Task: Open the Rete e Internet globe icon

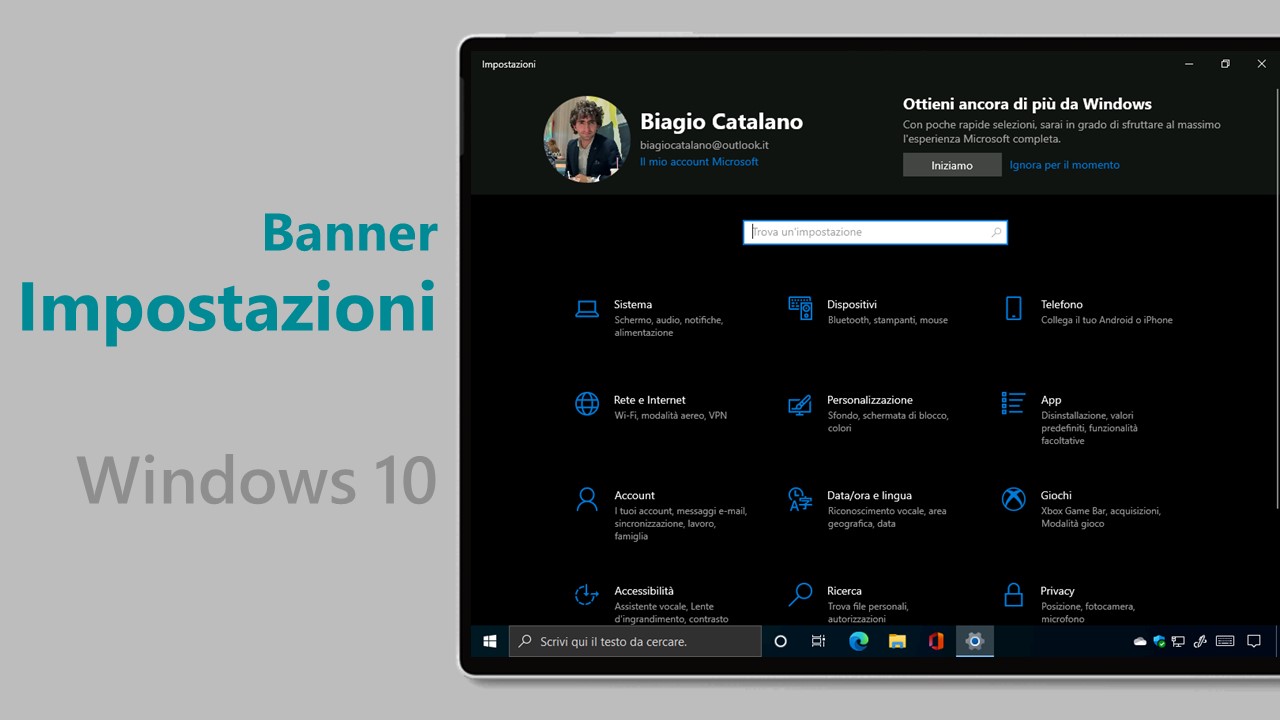Action: pos(587,404)
